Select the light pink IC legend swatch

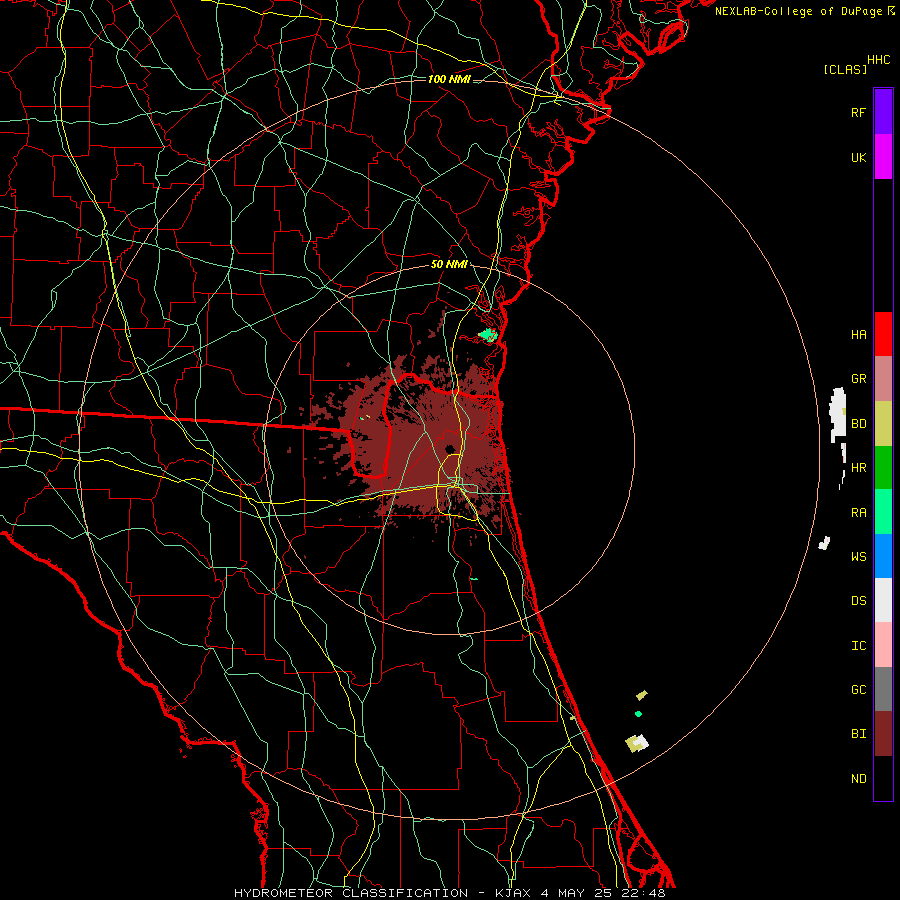[883, 645]
